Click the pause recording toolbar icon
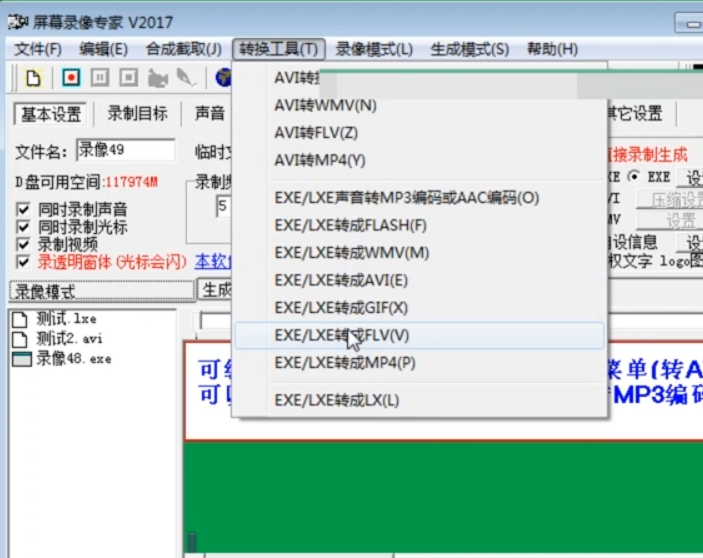Screen dimensions: 703x558 point(100,78)
